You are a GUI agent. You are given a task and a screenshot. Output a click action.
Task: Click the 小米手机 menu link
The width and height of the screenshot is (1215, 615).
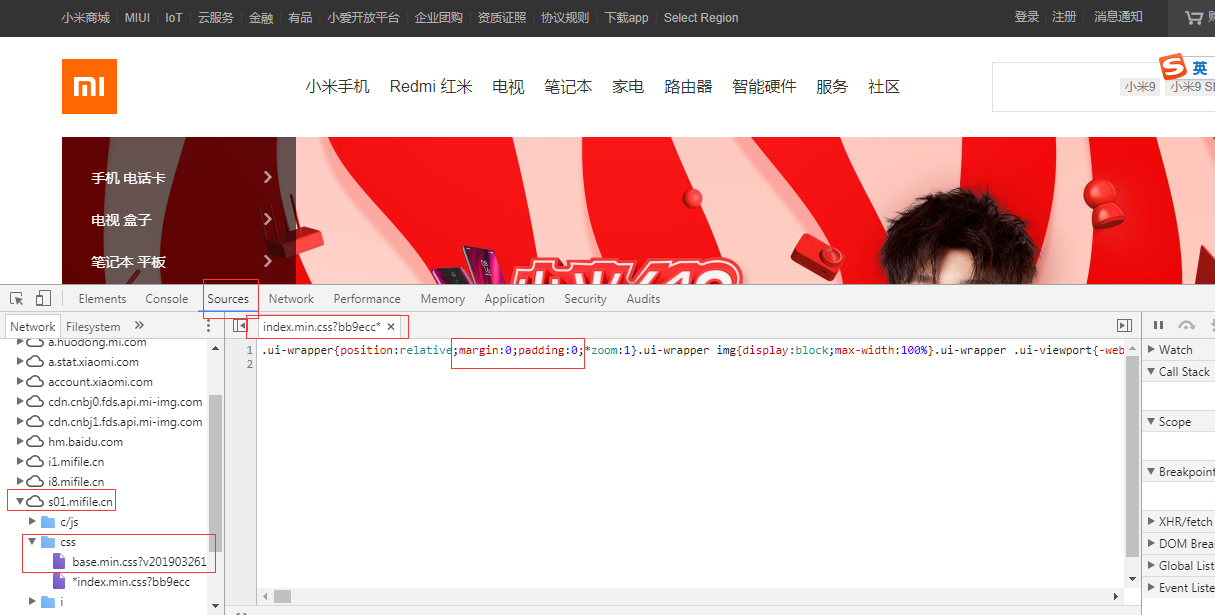[x=338, y=87]
